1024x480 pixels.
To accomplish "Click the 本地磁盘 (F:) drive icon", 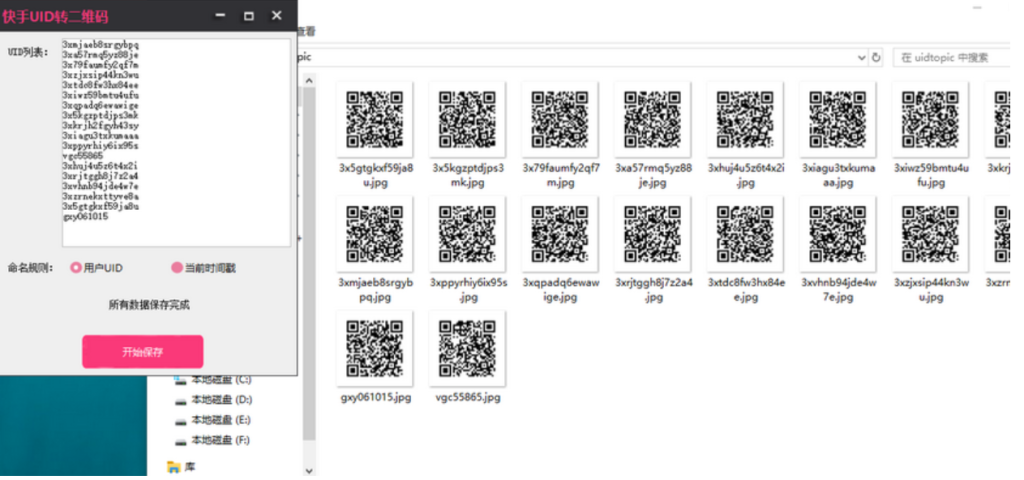I will (x=181, y=440).
